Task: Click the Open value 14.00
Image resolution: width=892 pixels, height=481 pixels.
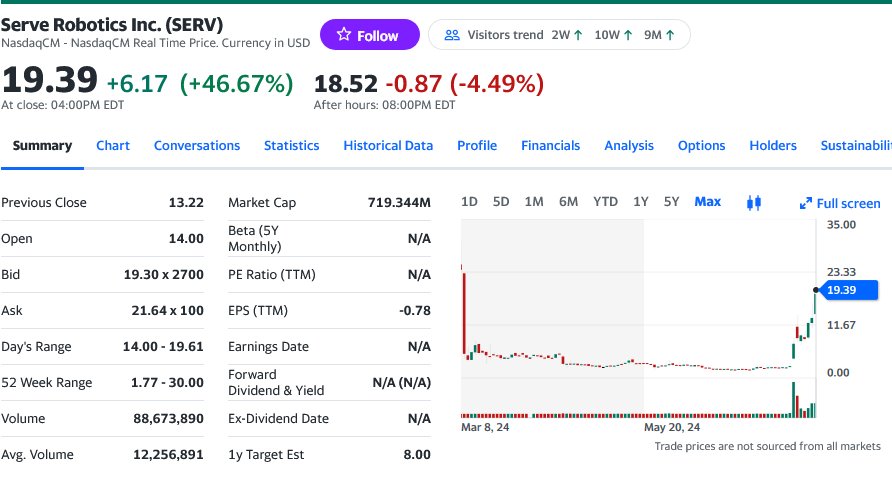Action: coord(186,239)
